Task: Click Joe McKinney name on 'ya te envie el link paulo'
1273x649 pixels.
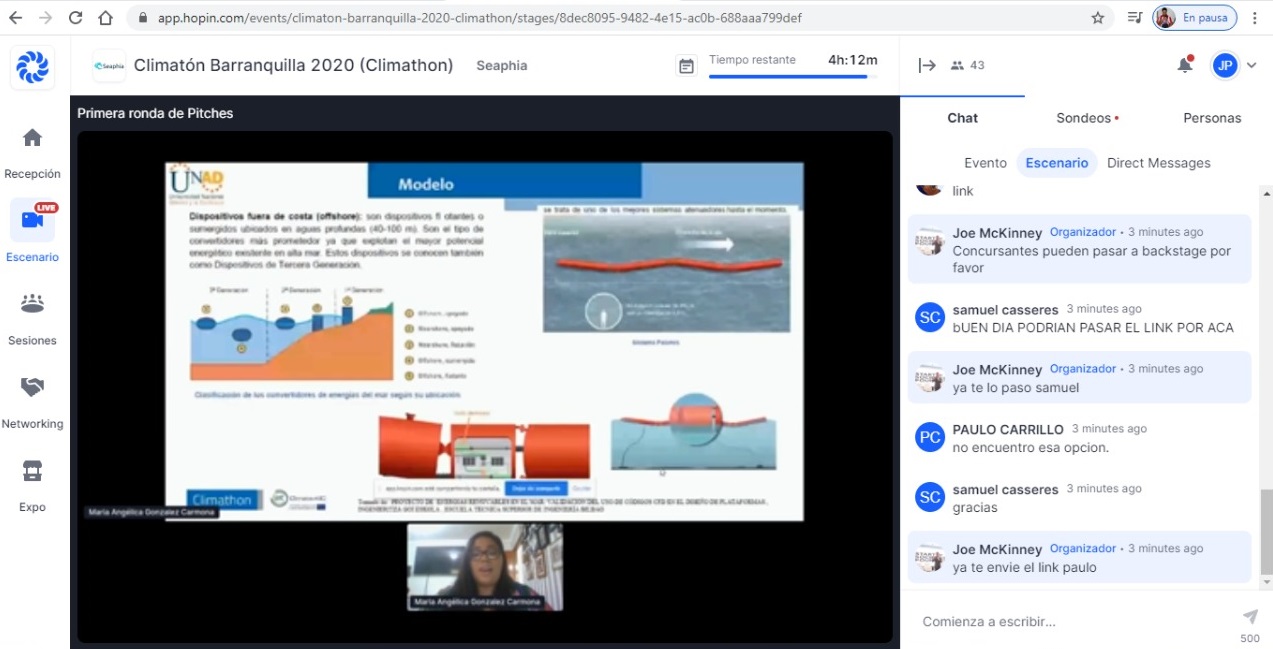Action: tap(997, 550)
